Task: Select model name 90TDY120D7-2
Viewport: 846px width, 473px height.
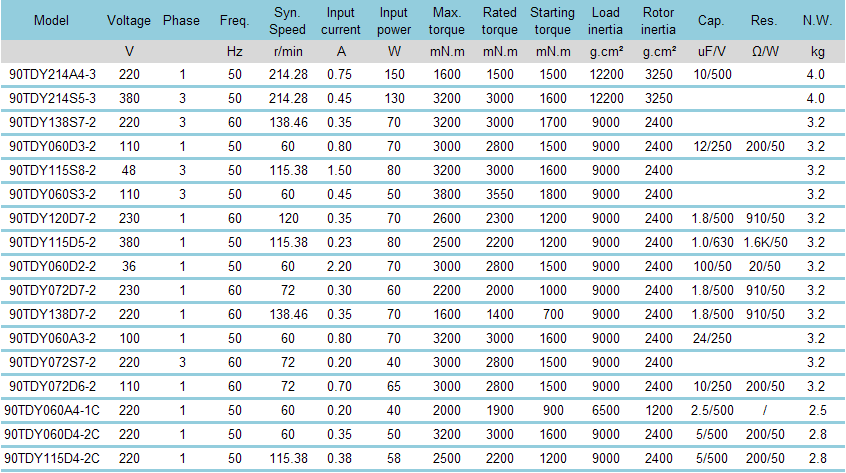Action: (52, 218)
